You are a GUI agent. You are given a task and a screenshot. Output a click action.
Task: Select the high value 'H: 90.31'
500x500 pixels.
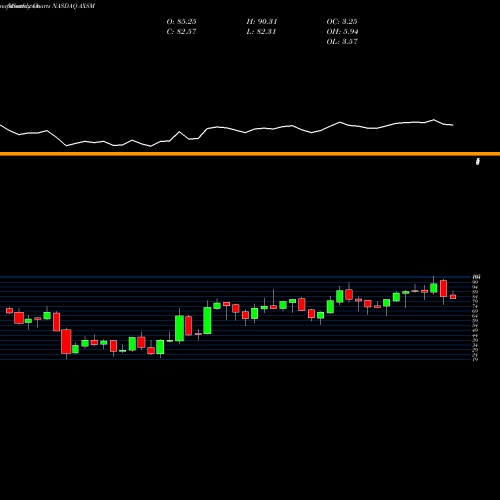click(x=262, y=22)
